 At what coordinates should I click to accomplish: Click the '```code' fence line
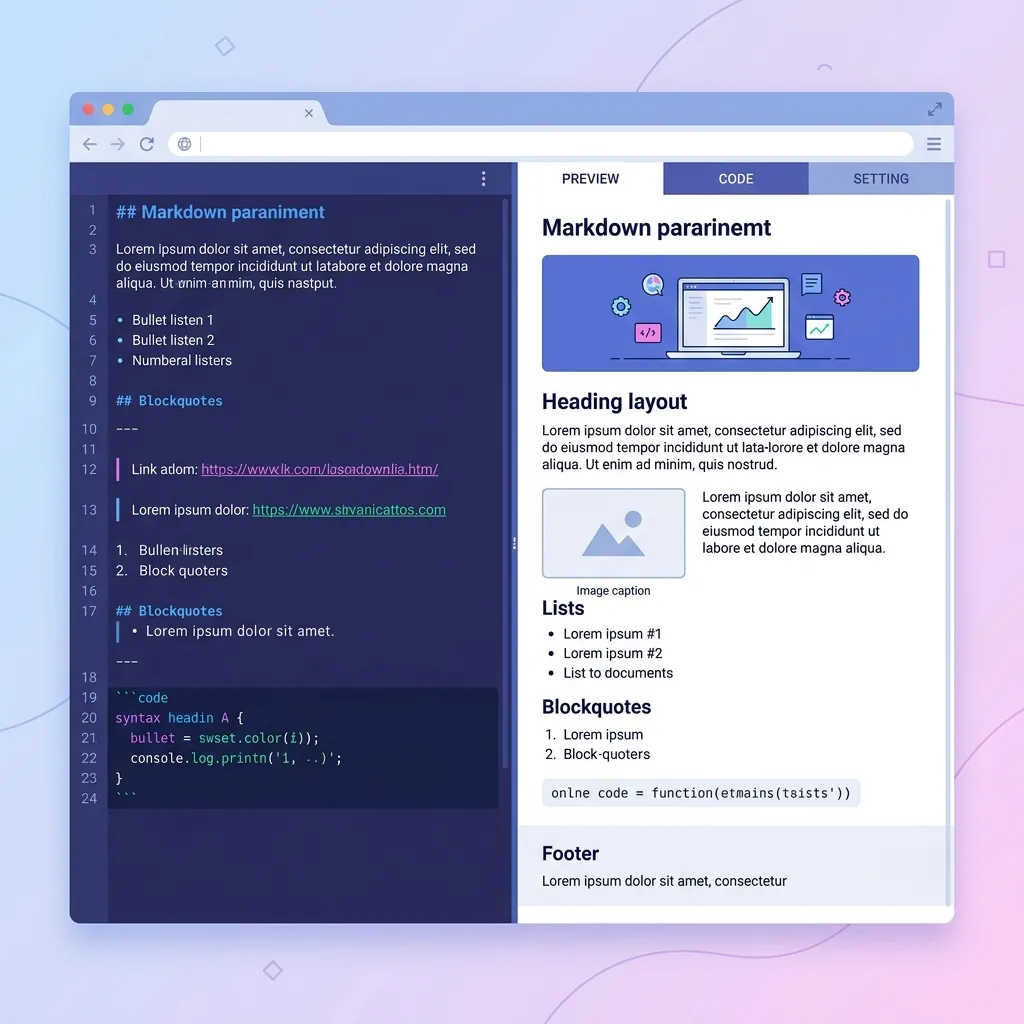coord(142,697)
